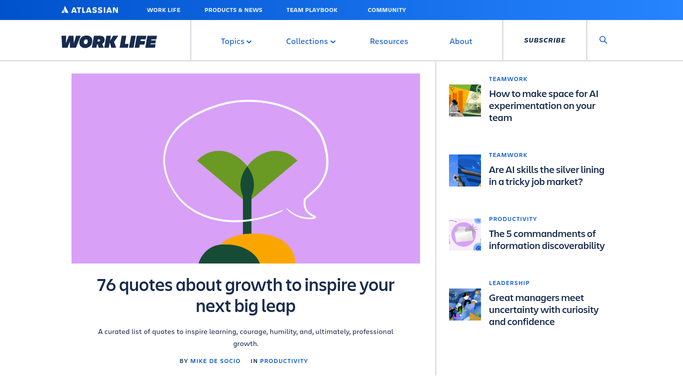The width and height of the screenshot is (683, 384).
Task: Open the About page
Action: click(461, 41)
